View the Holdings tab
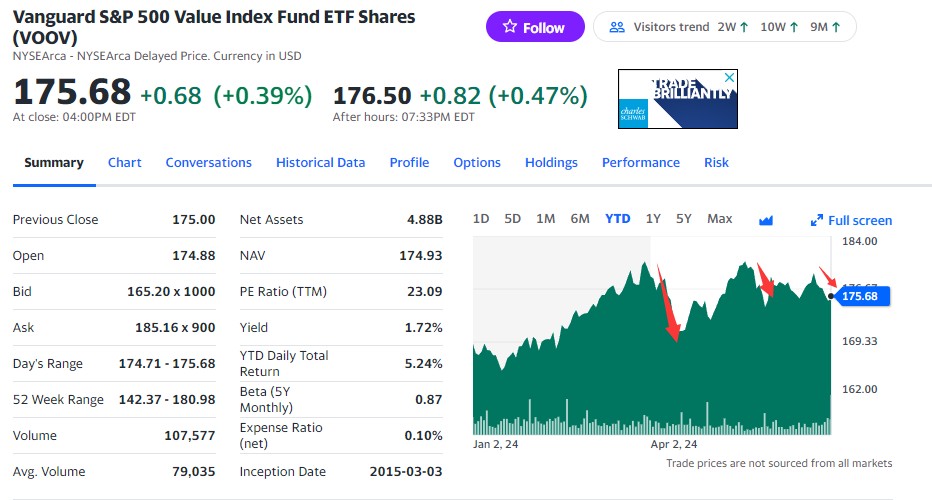The width and height of the screenshot is (932, 500). point(551,163)
